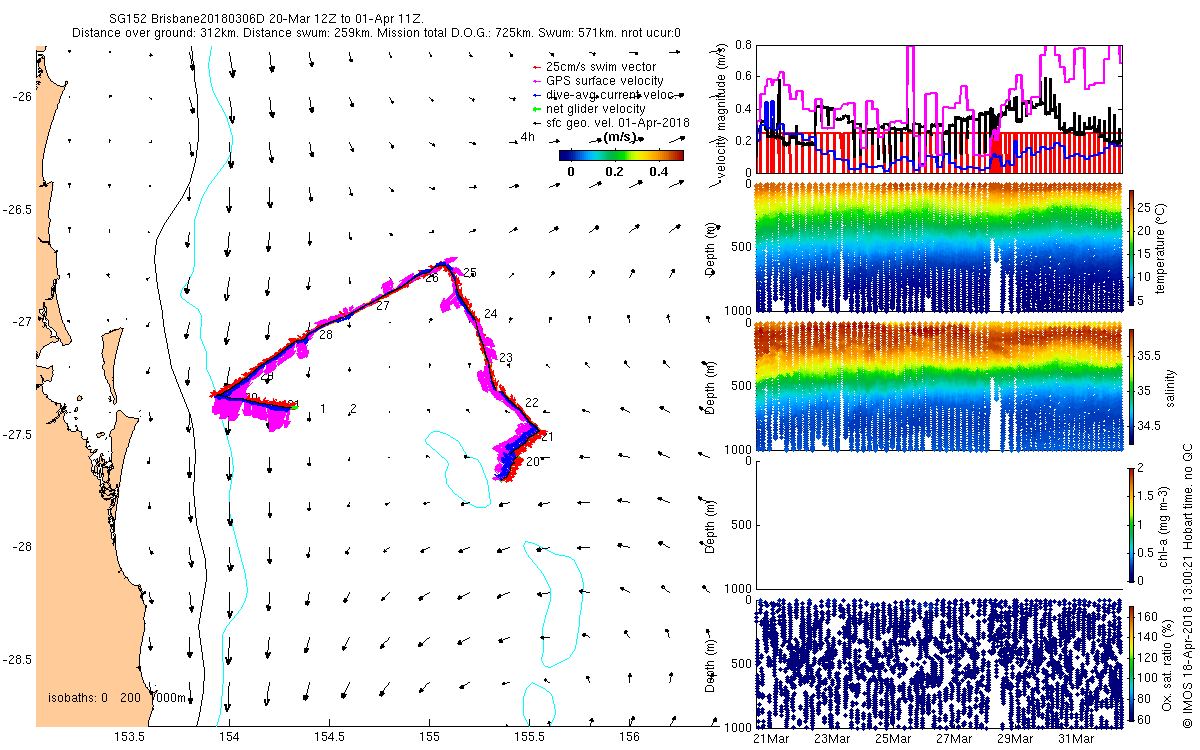Click the '31Mar' date tick label
This screenshot has width=1200, height=750.
[x=1076, y=739]
